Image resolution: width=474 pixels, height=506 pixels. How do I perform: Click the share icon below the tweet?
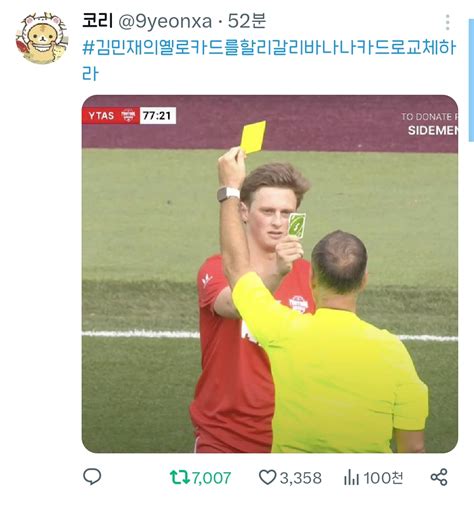[439, 477]
